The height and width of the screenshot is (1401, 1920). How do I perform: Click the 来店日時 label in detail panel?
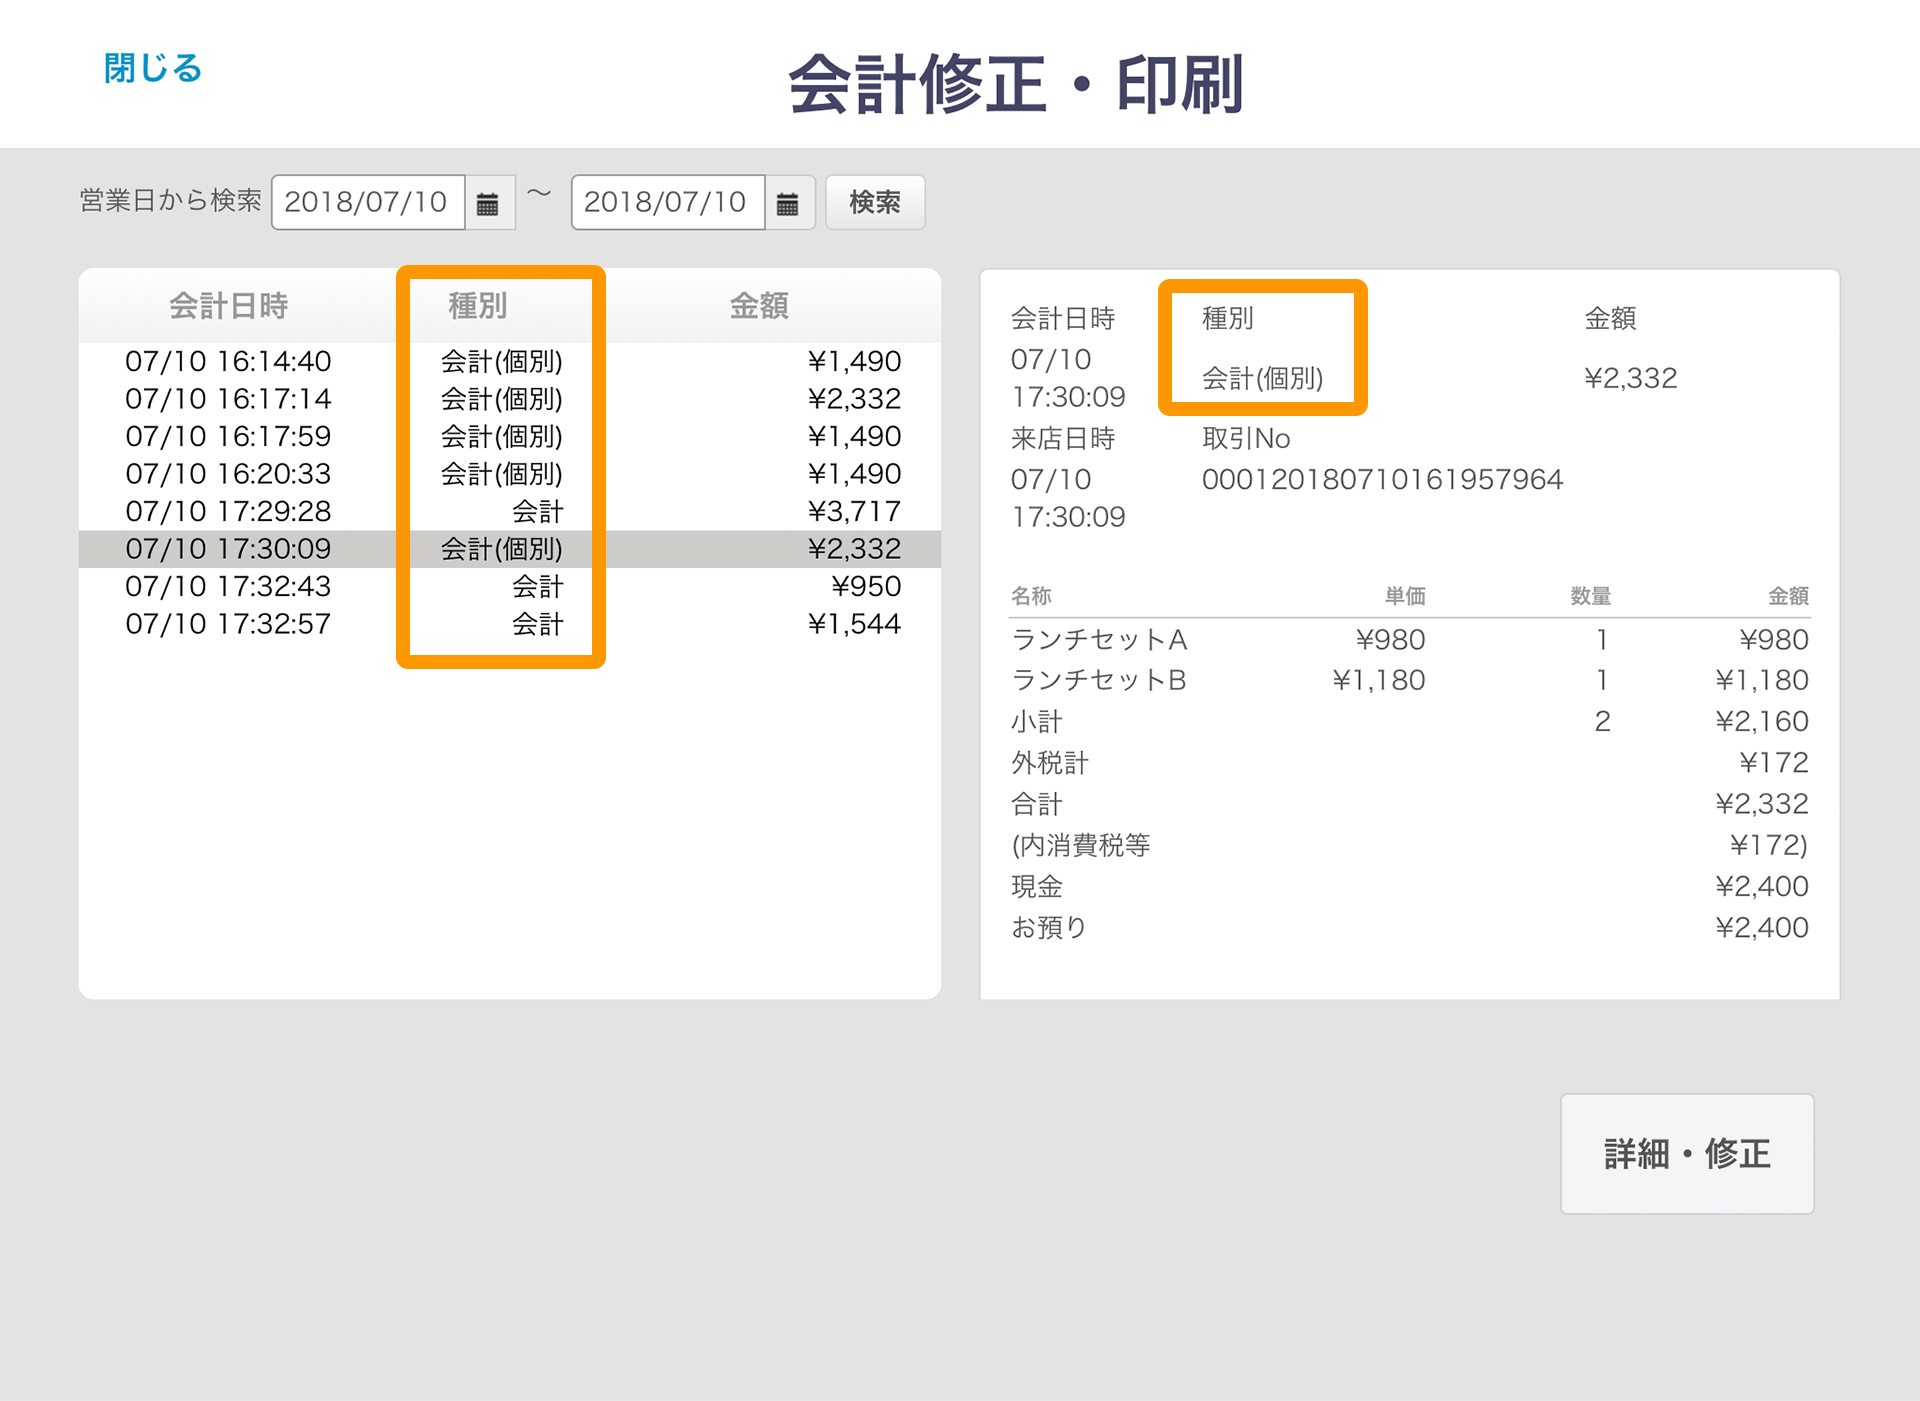pos(1063,439)
